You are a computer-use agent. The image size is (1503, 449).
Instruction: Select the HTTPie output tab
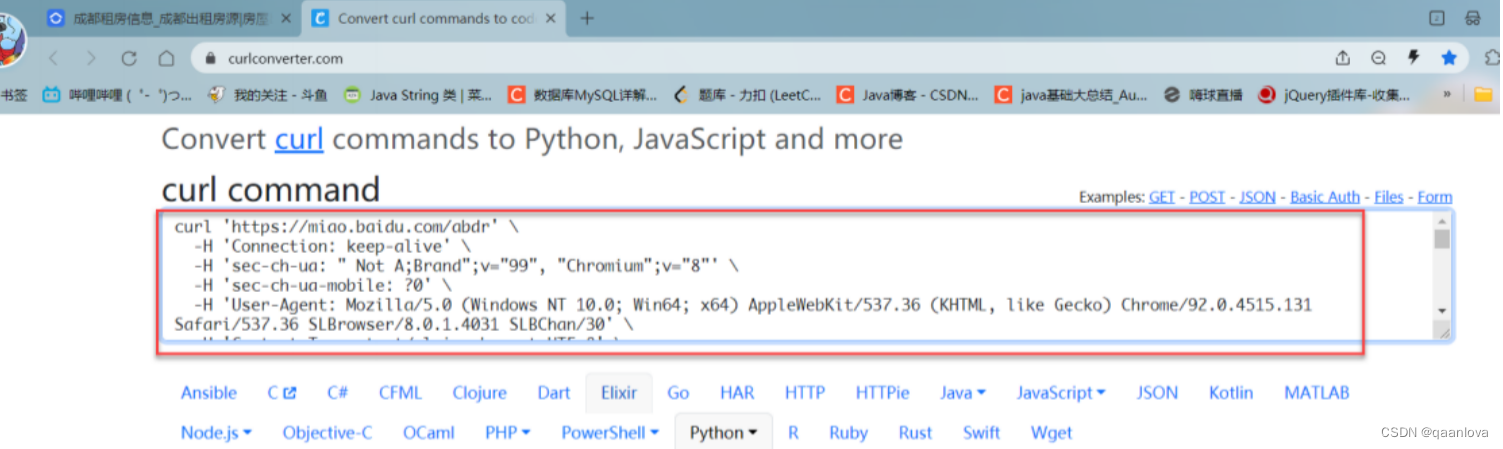[883, 393]
